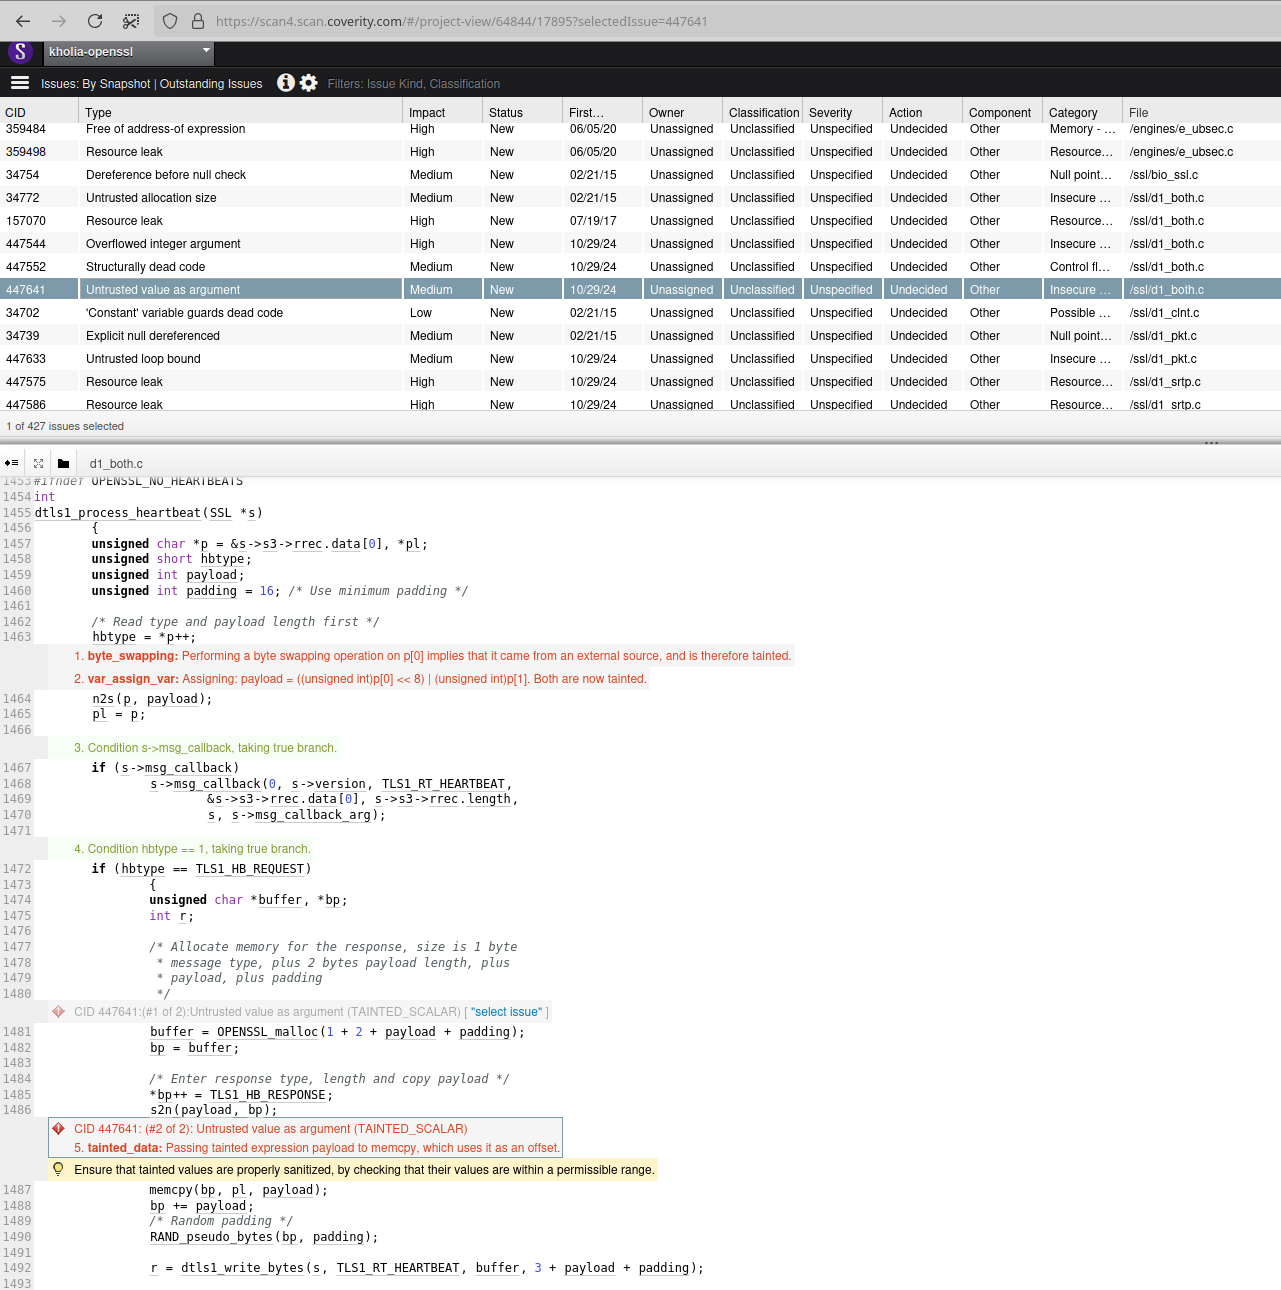
Task: Sort by the Component column header
Action: point(1003,113)
